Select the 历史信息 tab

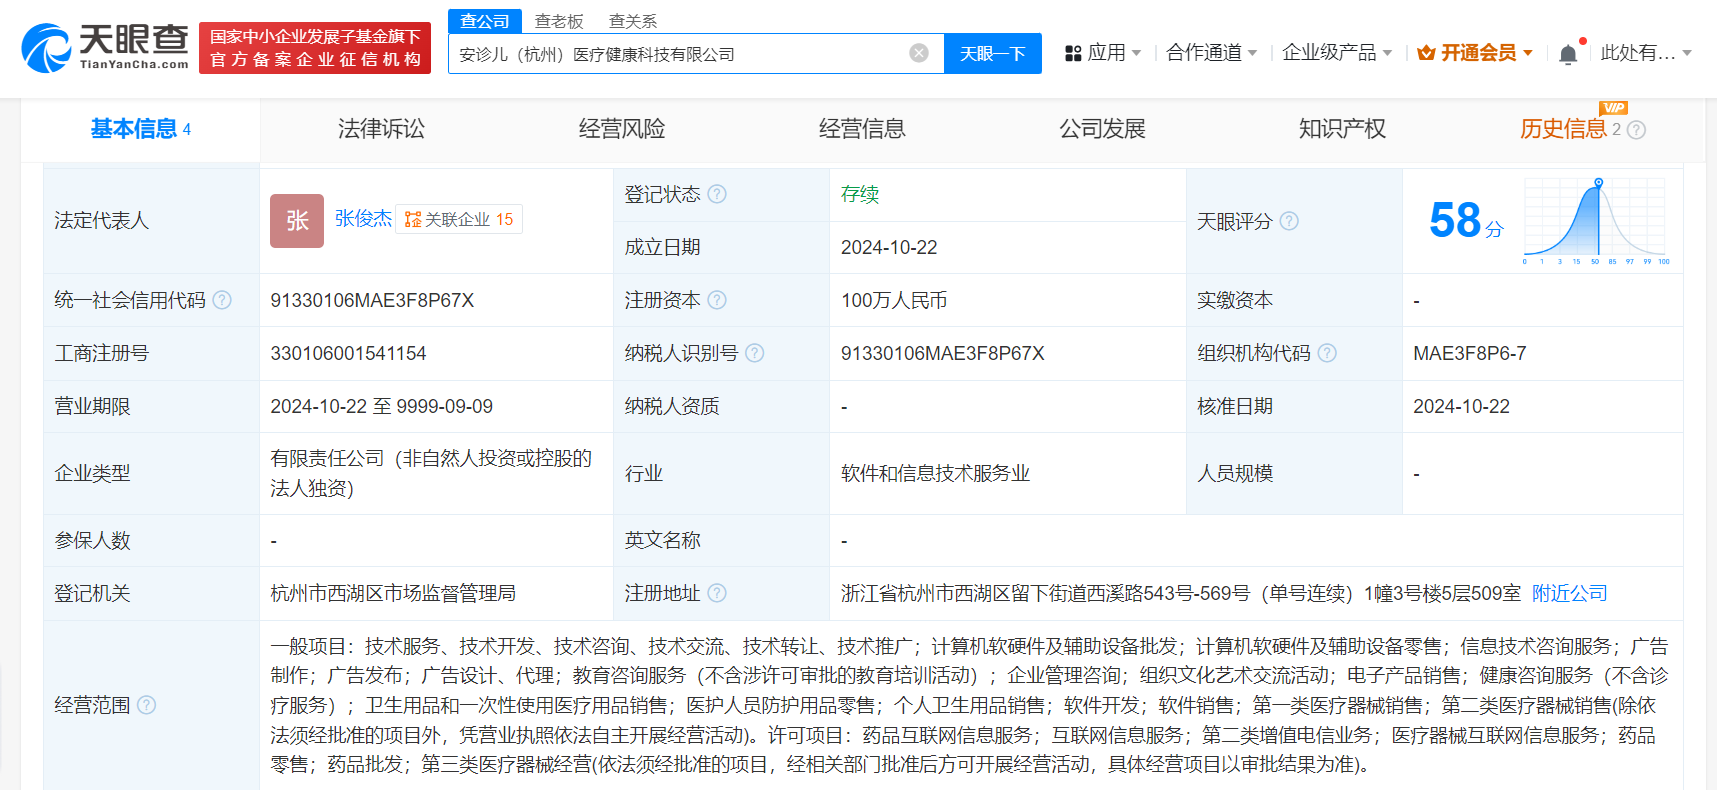(x=1563, y=129)
